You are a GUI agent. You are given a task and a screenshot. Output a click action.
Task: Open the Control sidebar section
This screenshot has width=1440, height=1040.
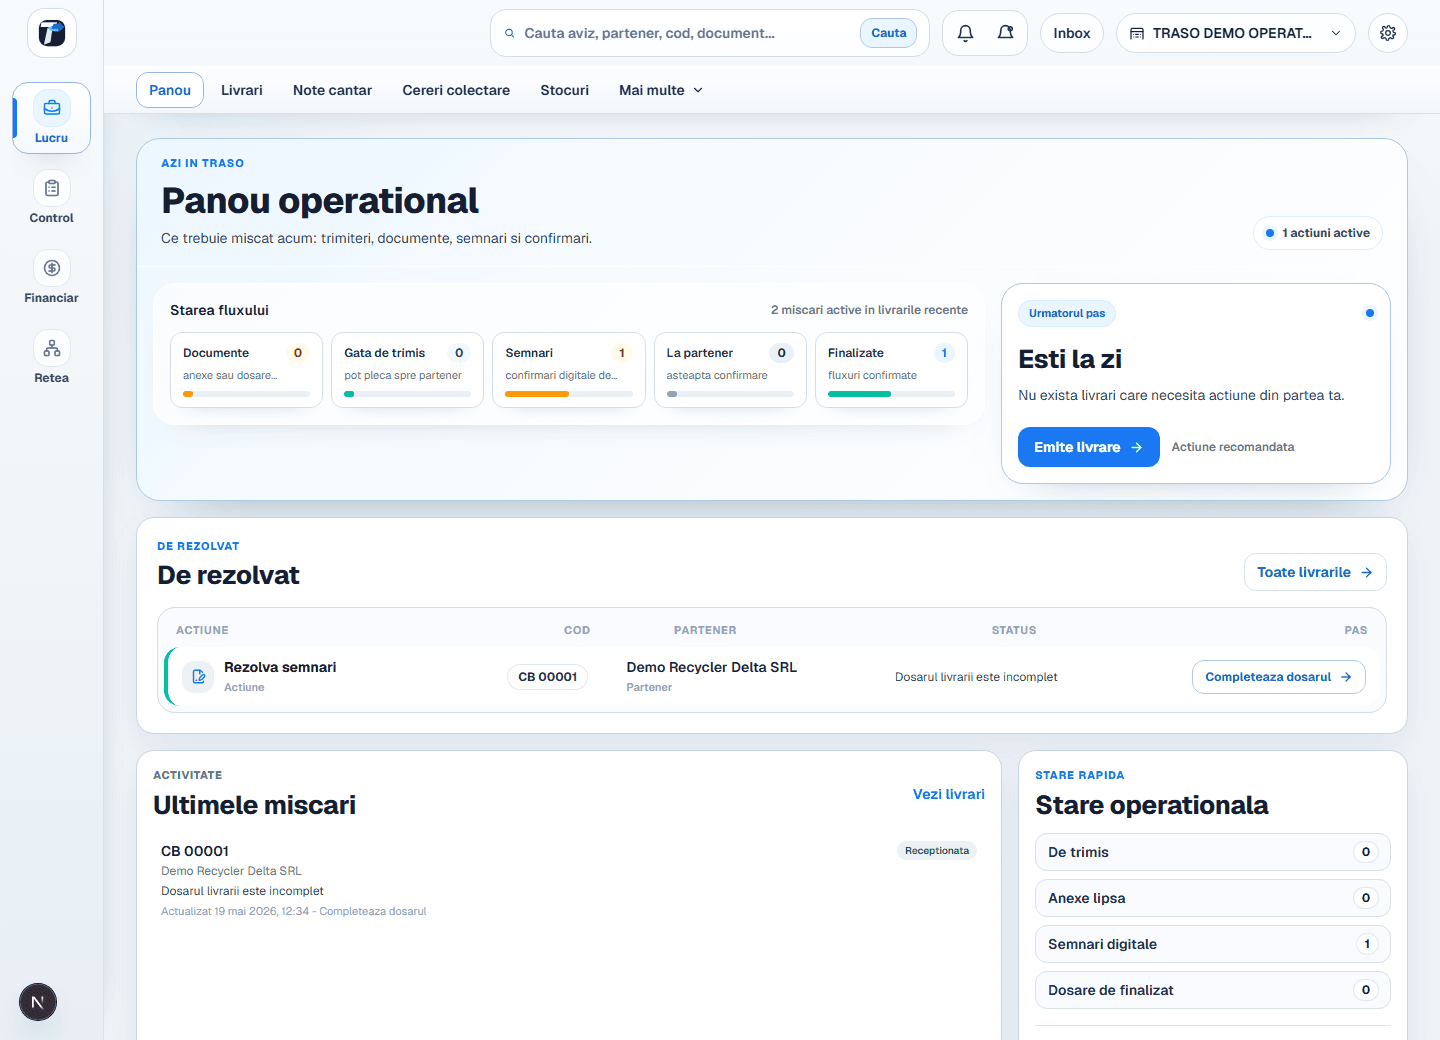pos(52,198)
